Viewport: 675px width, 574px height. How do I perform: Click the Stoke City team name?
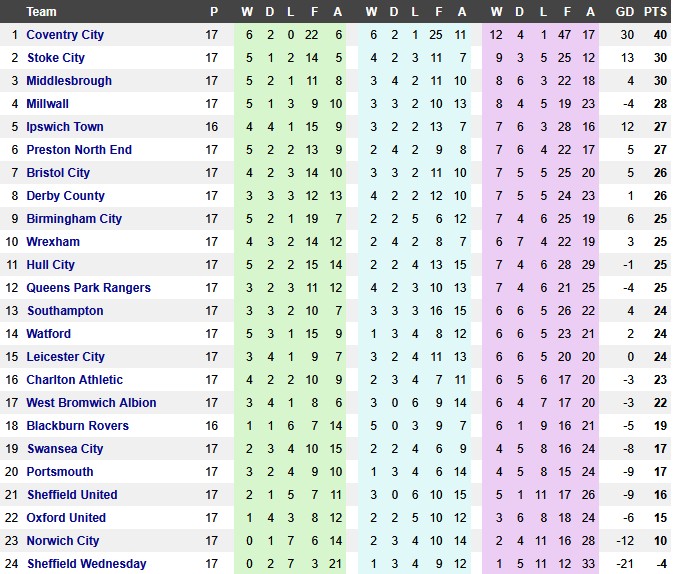pos(56,58)
